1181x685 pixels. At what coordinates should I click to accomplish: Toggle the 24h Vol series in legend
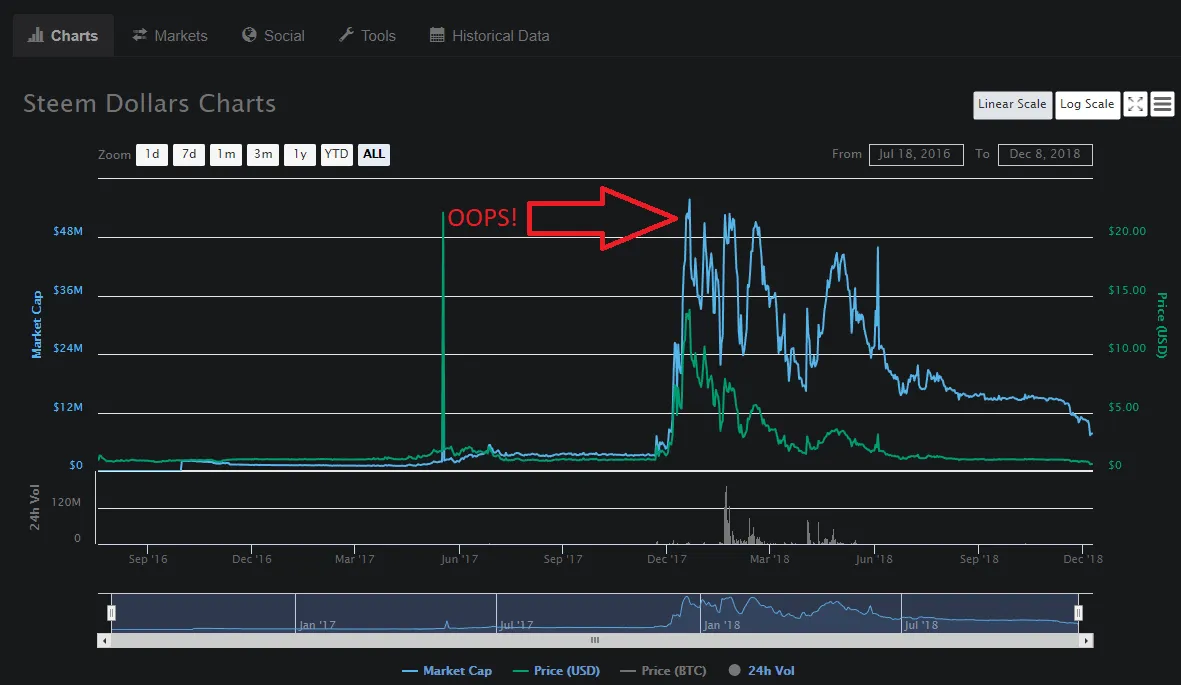click(x=761, y=671)
